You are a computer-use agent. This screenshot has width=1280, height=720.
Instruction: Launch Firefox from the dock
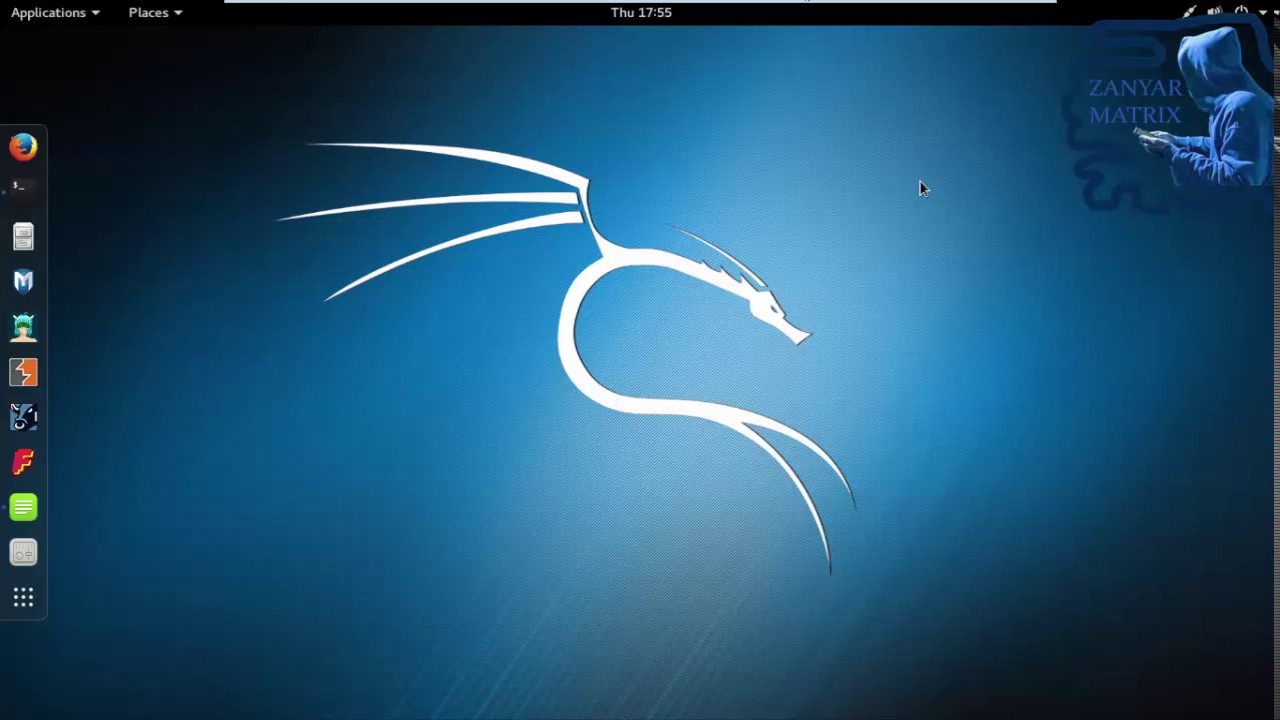23,147
